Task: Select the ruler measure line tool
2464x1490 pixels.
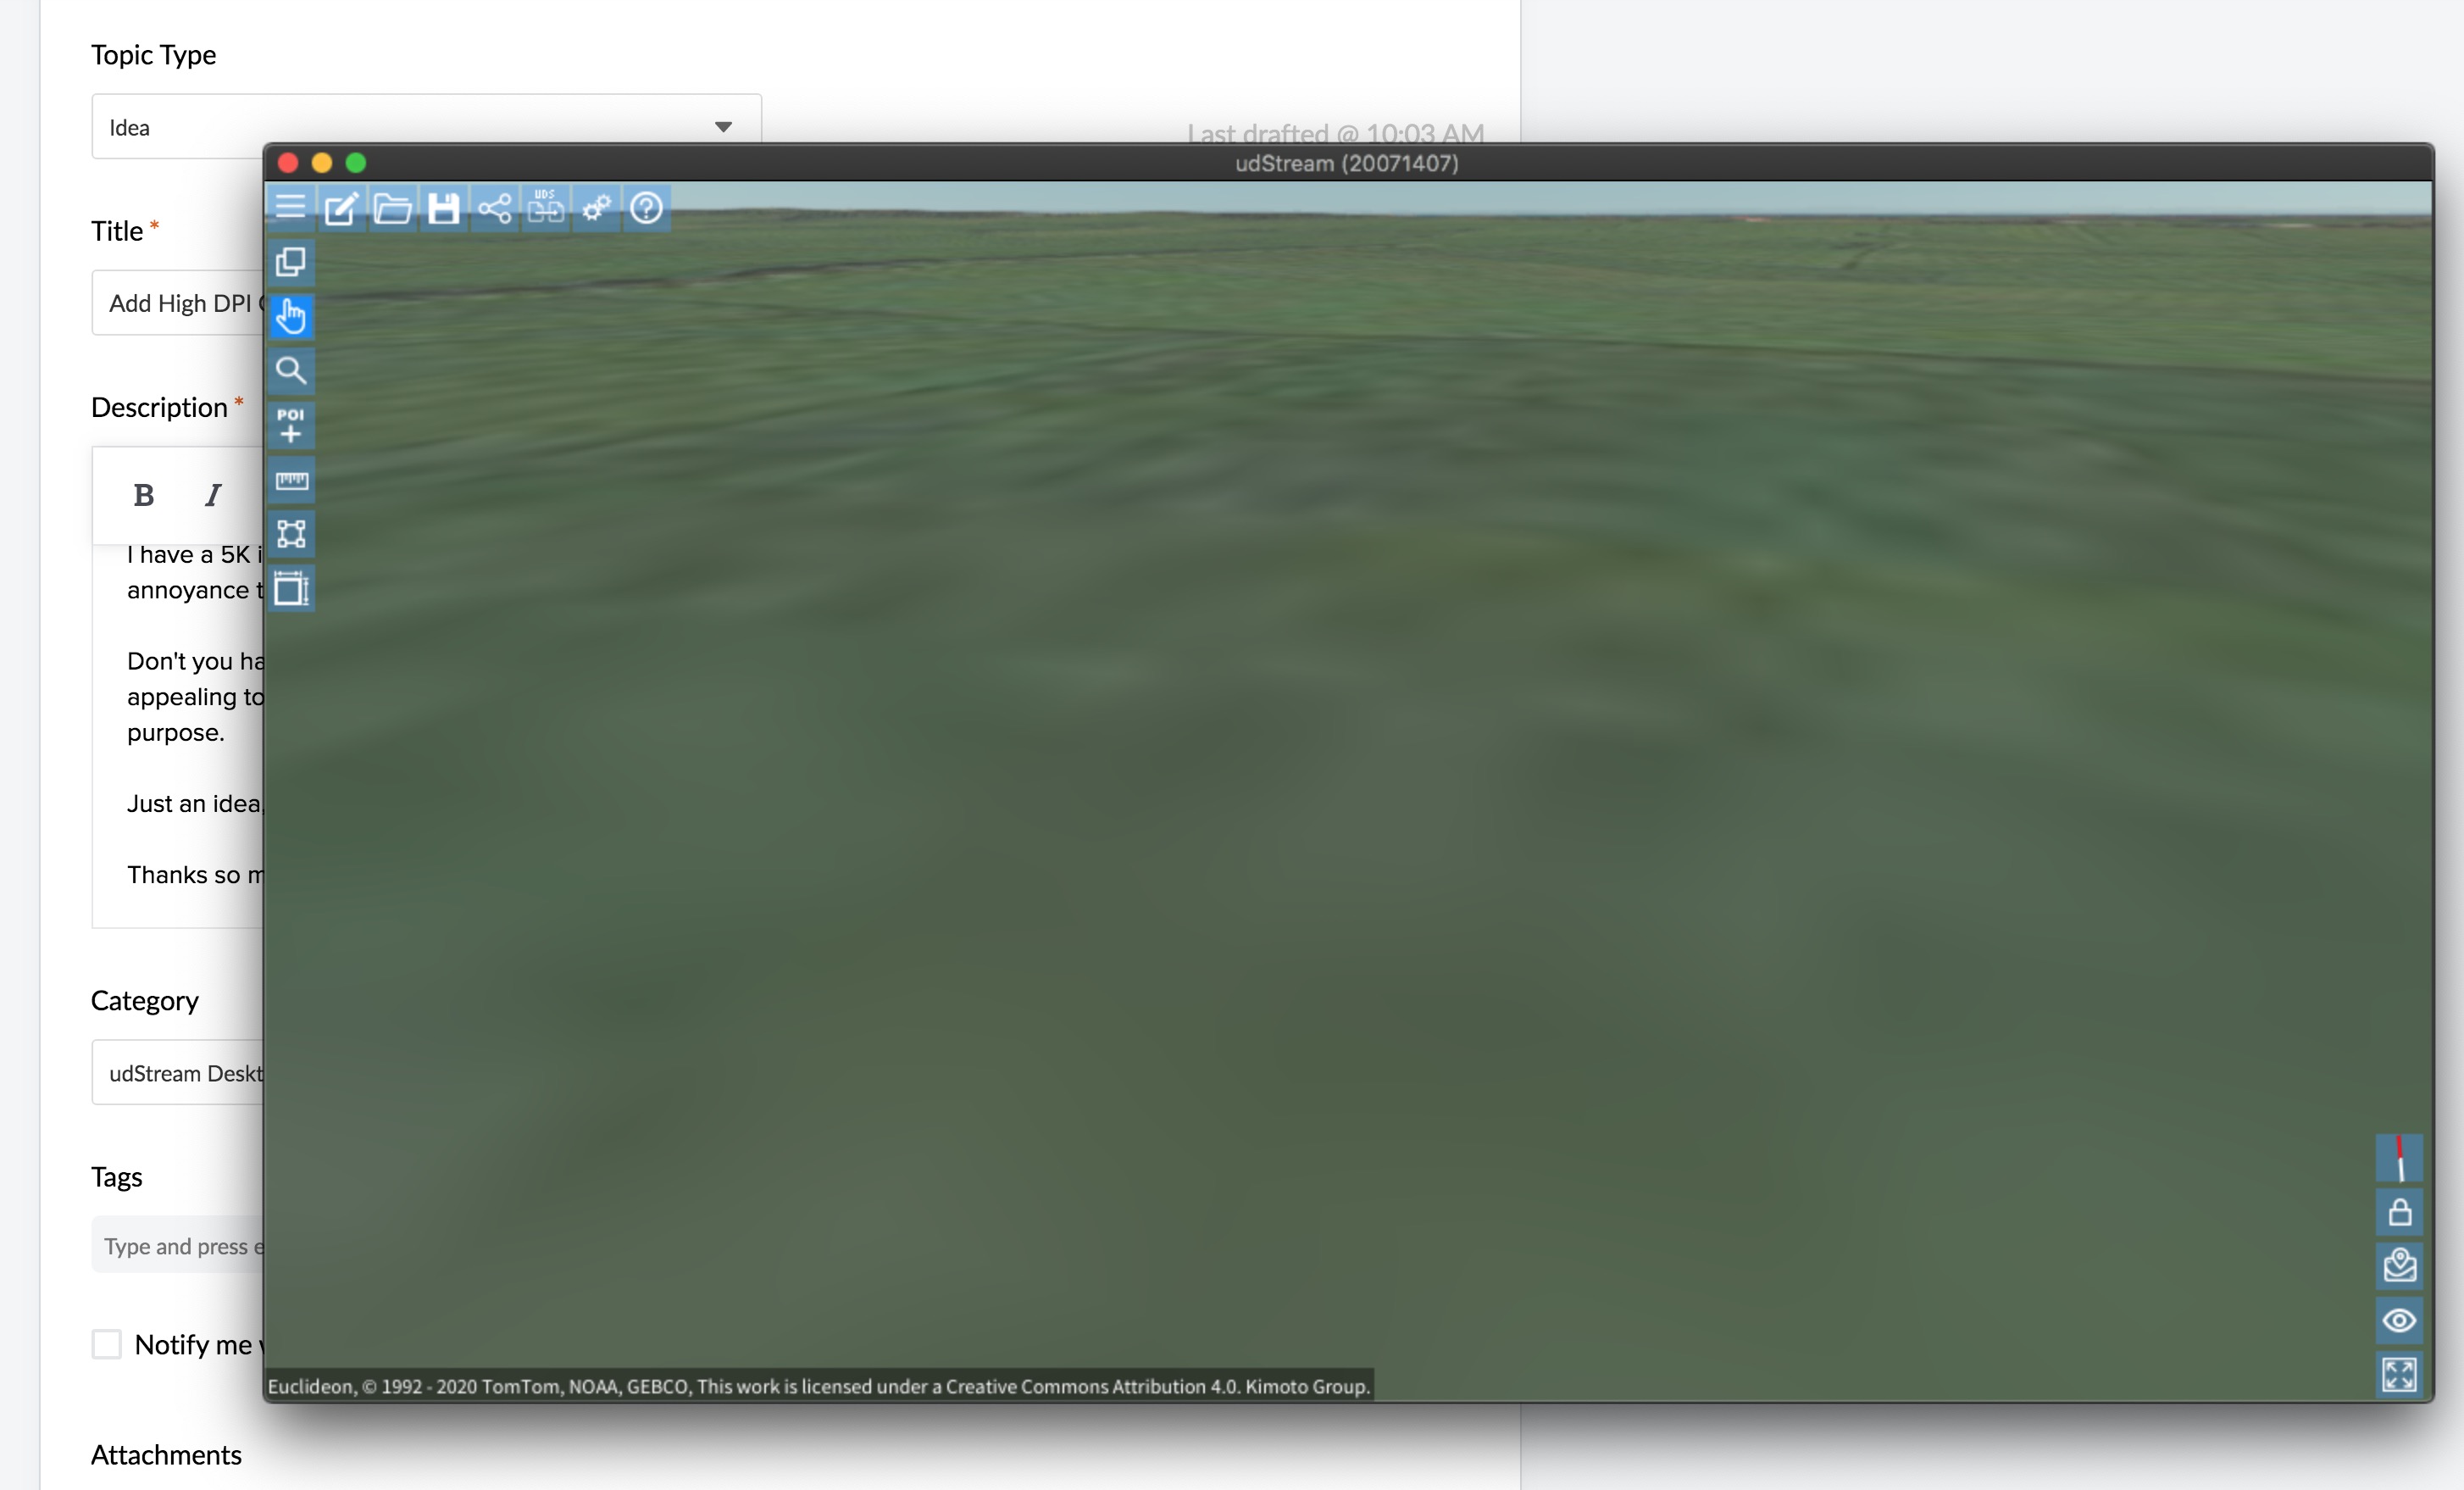Action: [x=291, y=480]
